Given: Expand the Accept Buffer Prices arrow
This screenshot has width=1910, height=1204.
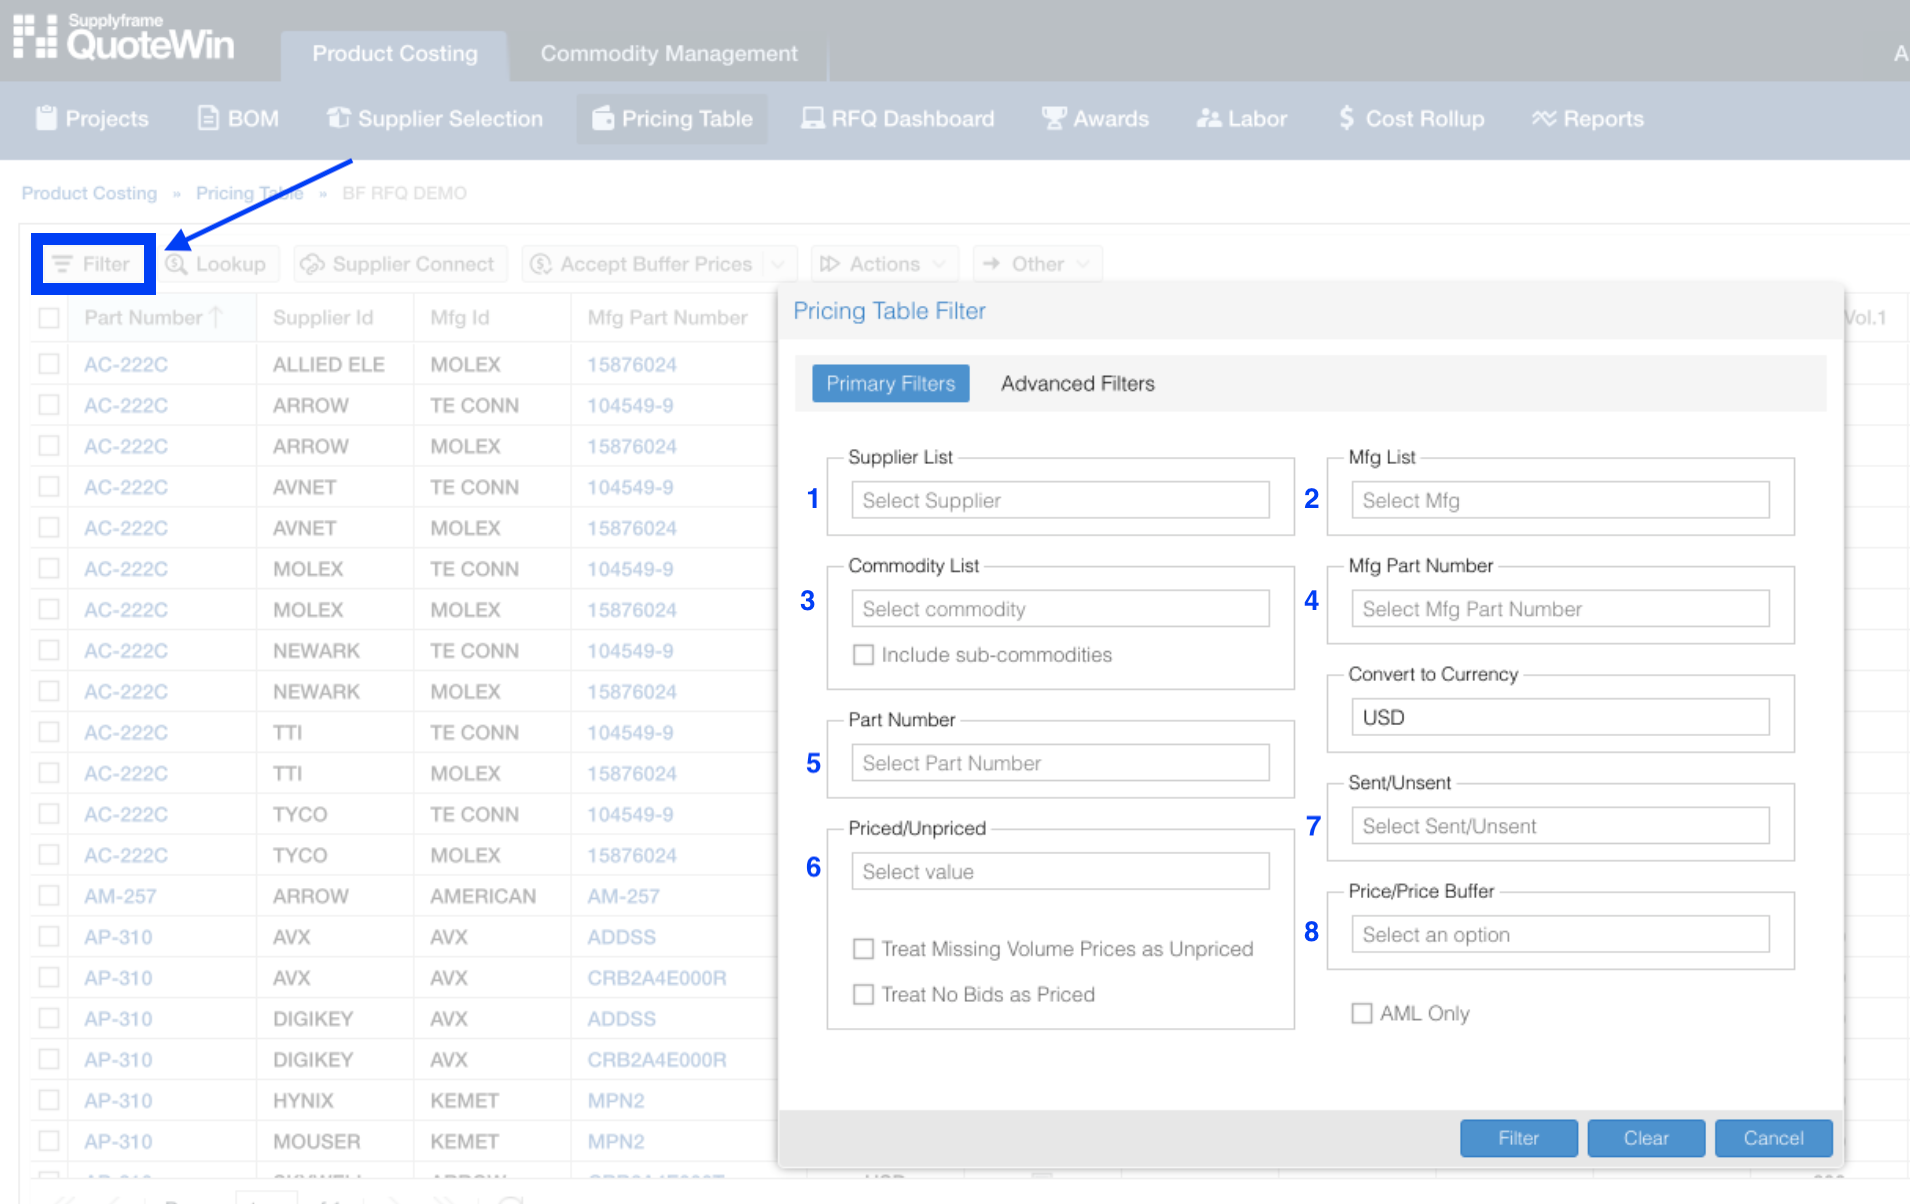Looking at the screenshot, I should (x=779, y=264).
